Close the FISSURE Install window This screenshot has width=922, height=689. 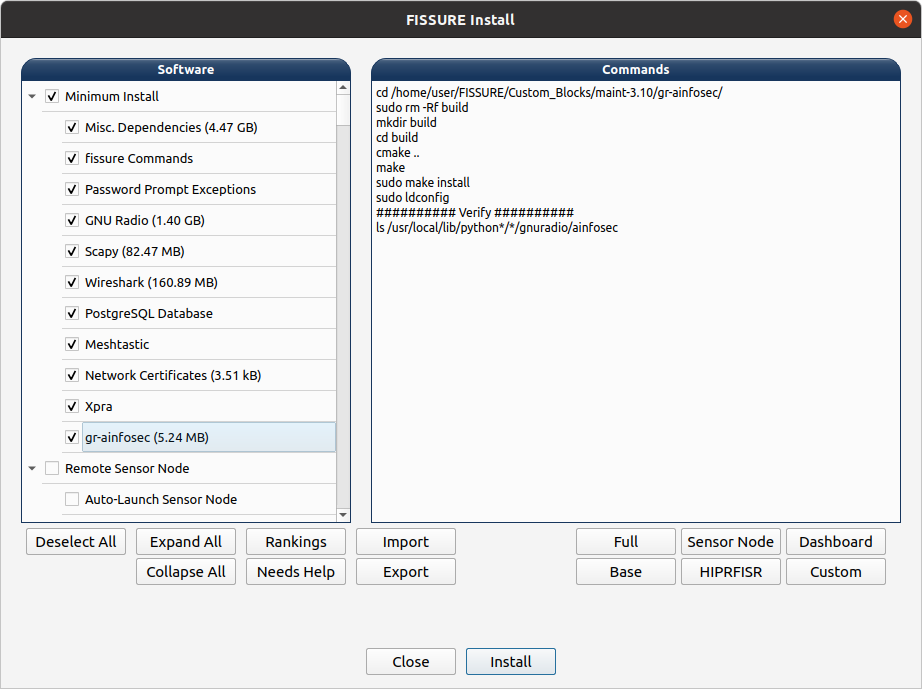pyautogui.click(x=903, y=19)
